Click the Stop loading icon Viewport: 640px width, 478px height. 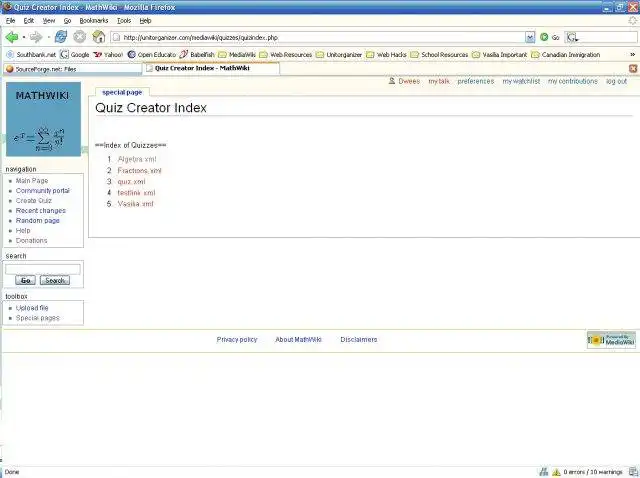pyautogui.click(x=80, y=37)
